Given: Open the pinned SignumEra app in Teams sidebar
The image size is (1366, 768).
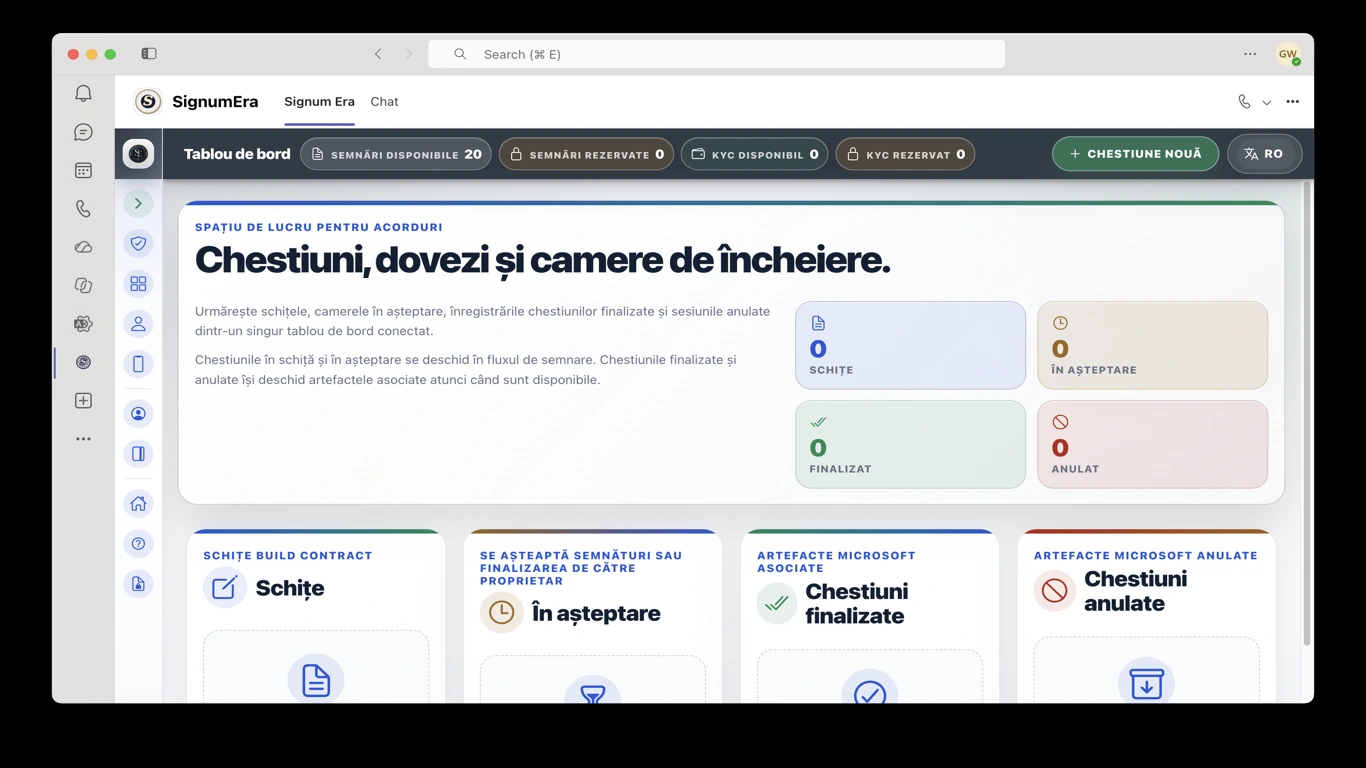Looking at the screenshot, I should tap(83, 362).
